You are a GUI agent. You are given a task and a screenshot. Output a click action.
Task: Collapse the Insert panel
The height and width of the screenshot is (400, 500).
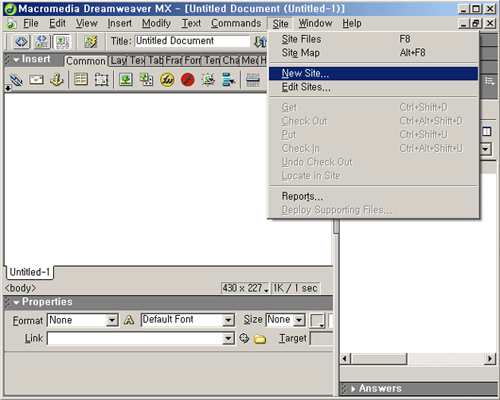(x=16, y=60)
